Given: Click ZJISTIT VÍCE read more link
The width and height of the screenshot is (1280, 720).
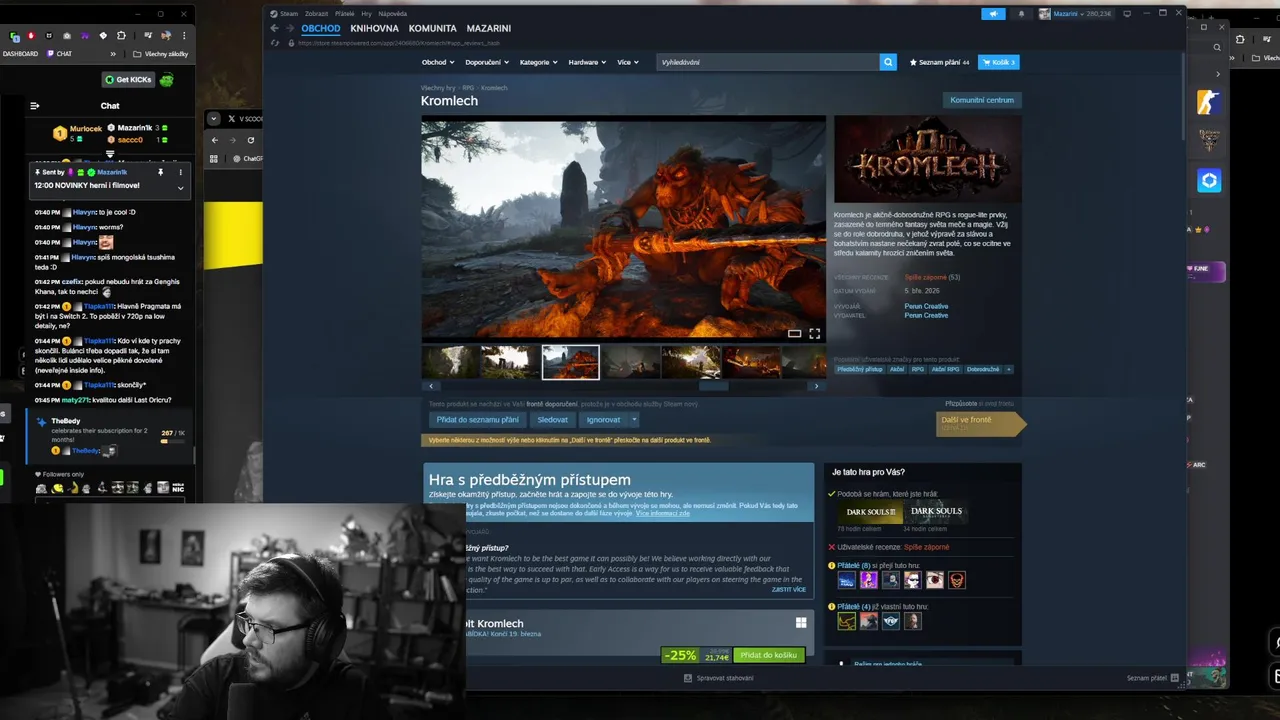Looking at the screenshot, I should click(788, 589).
